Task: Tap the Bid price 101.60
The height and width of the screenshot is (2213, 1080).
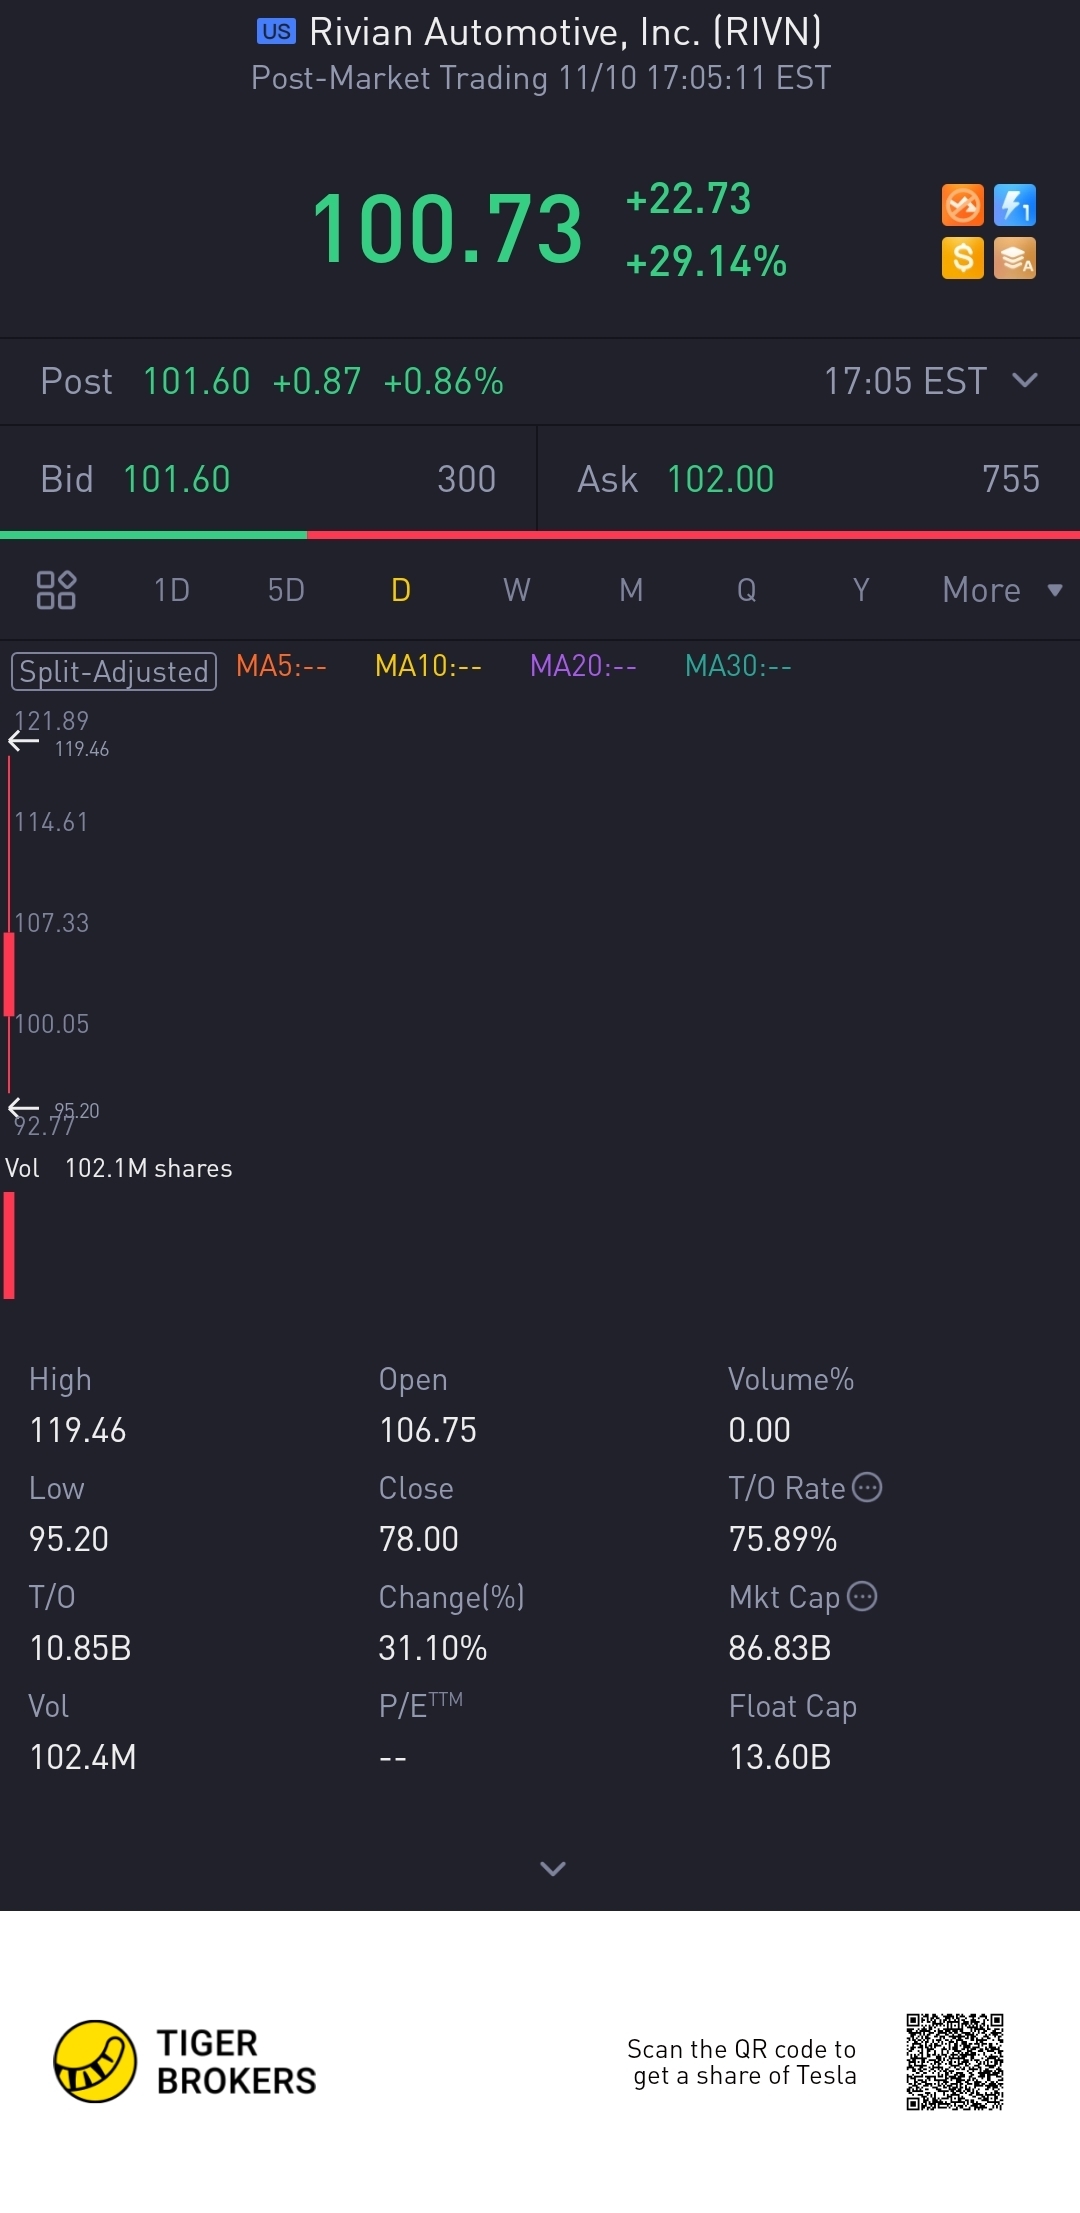Action: [x=176, y=479]
